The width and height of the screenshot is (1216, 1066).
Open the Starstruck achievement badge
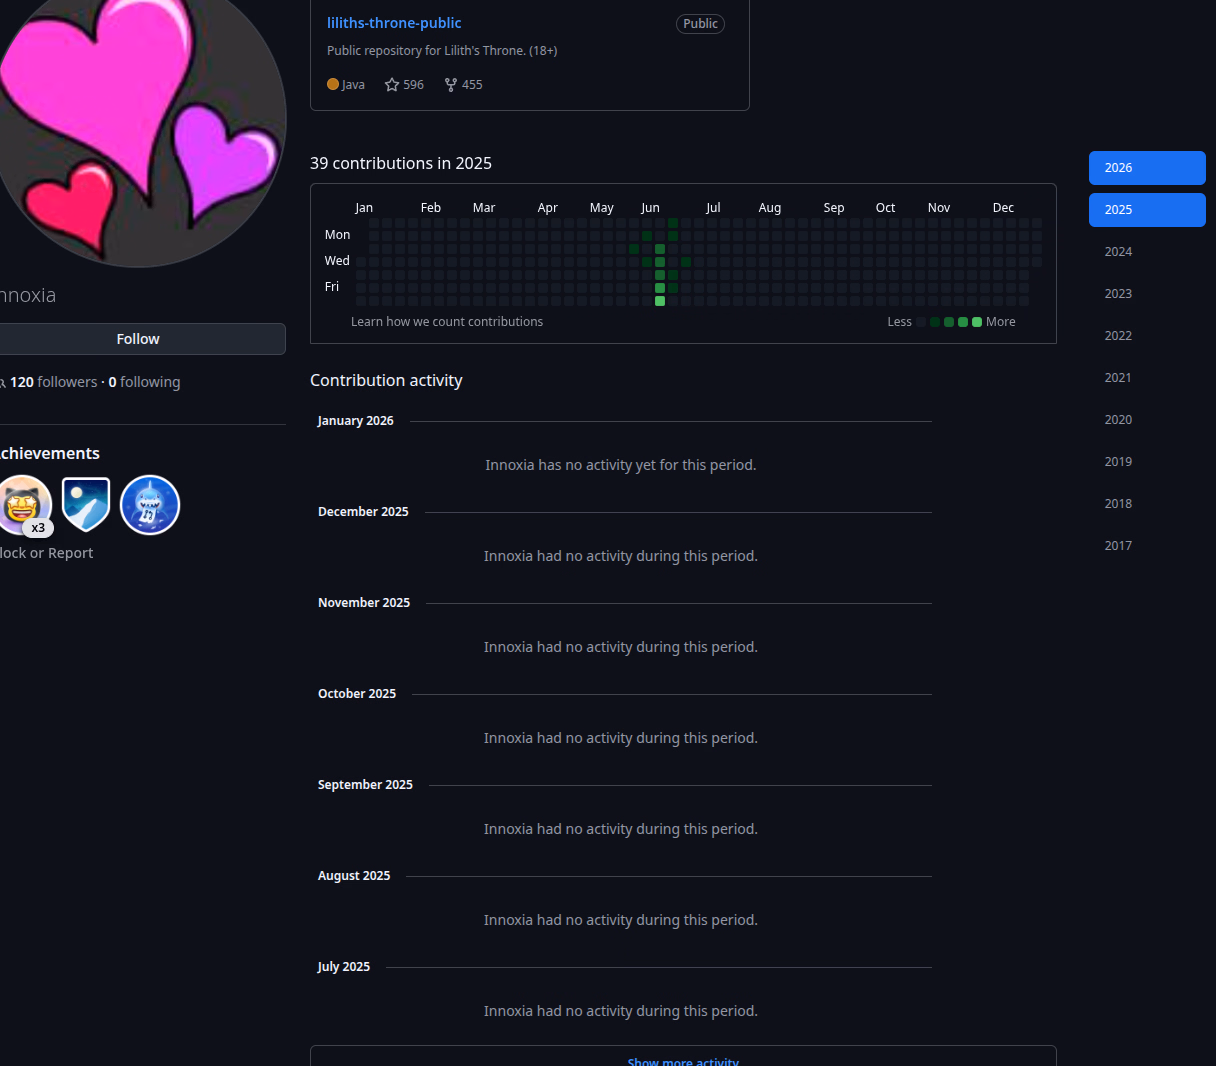22,504
